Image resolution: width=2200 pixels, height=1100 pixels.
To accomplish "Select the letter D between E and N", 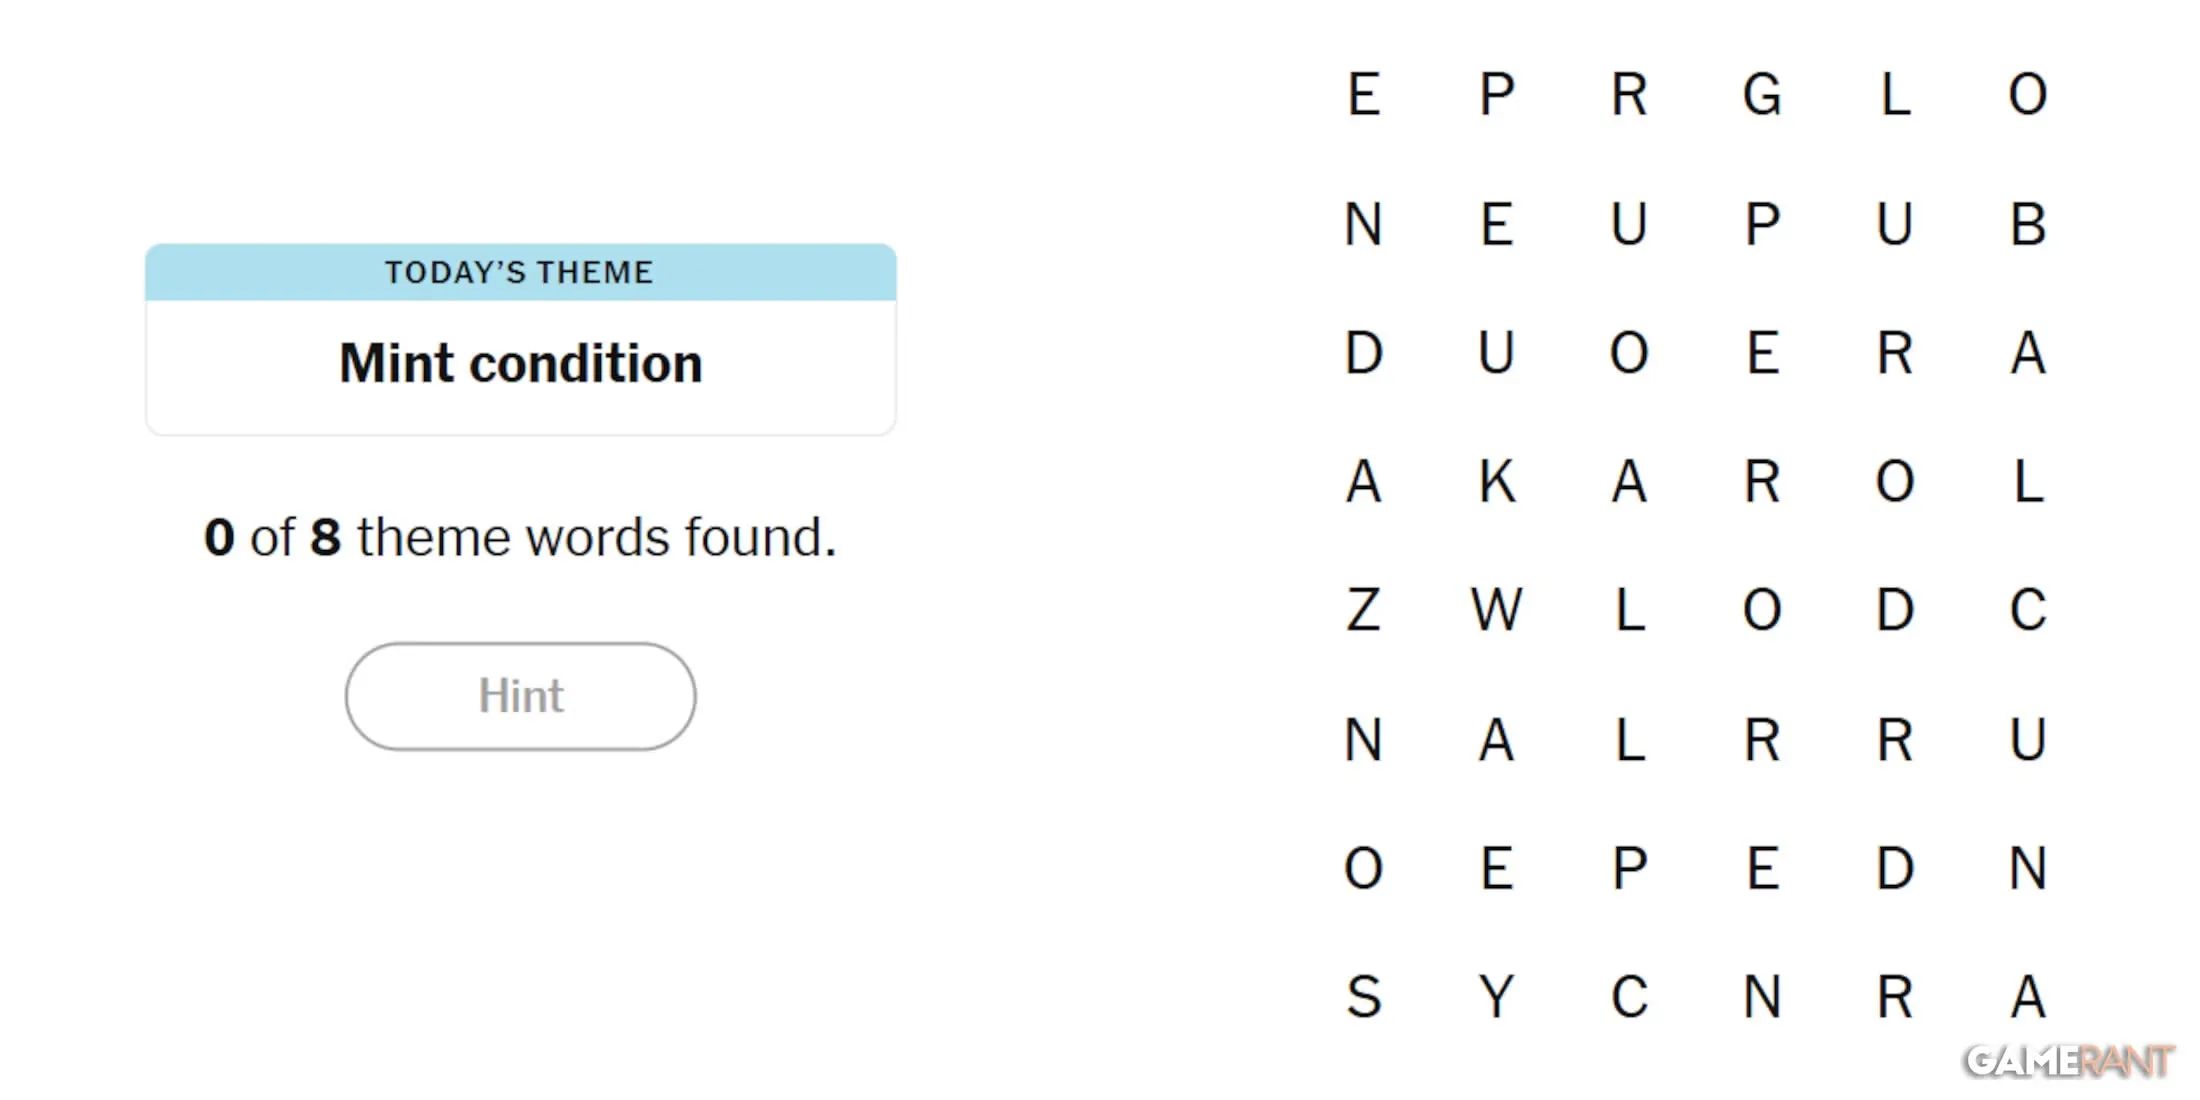I will (1895, 868).
